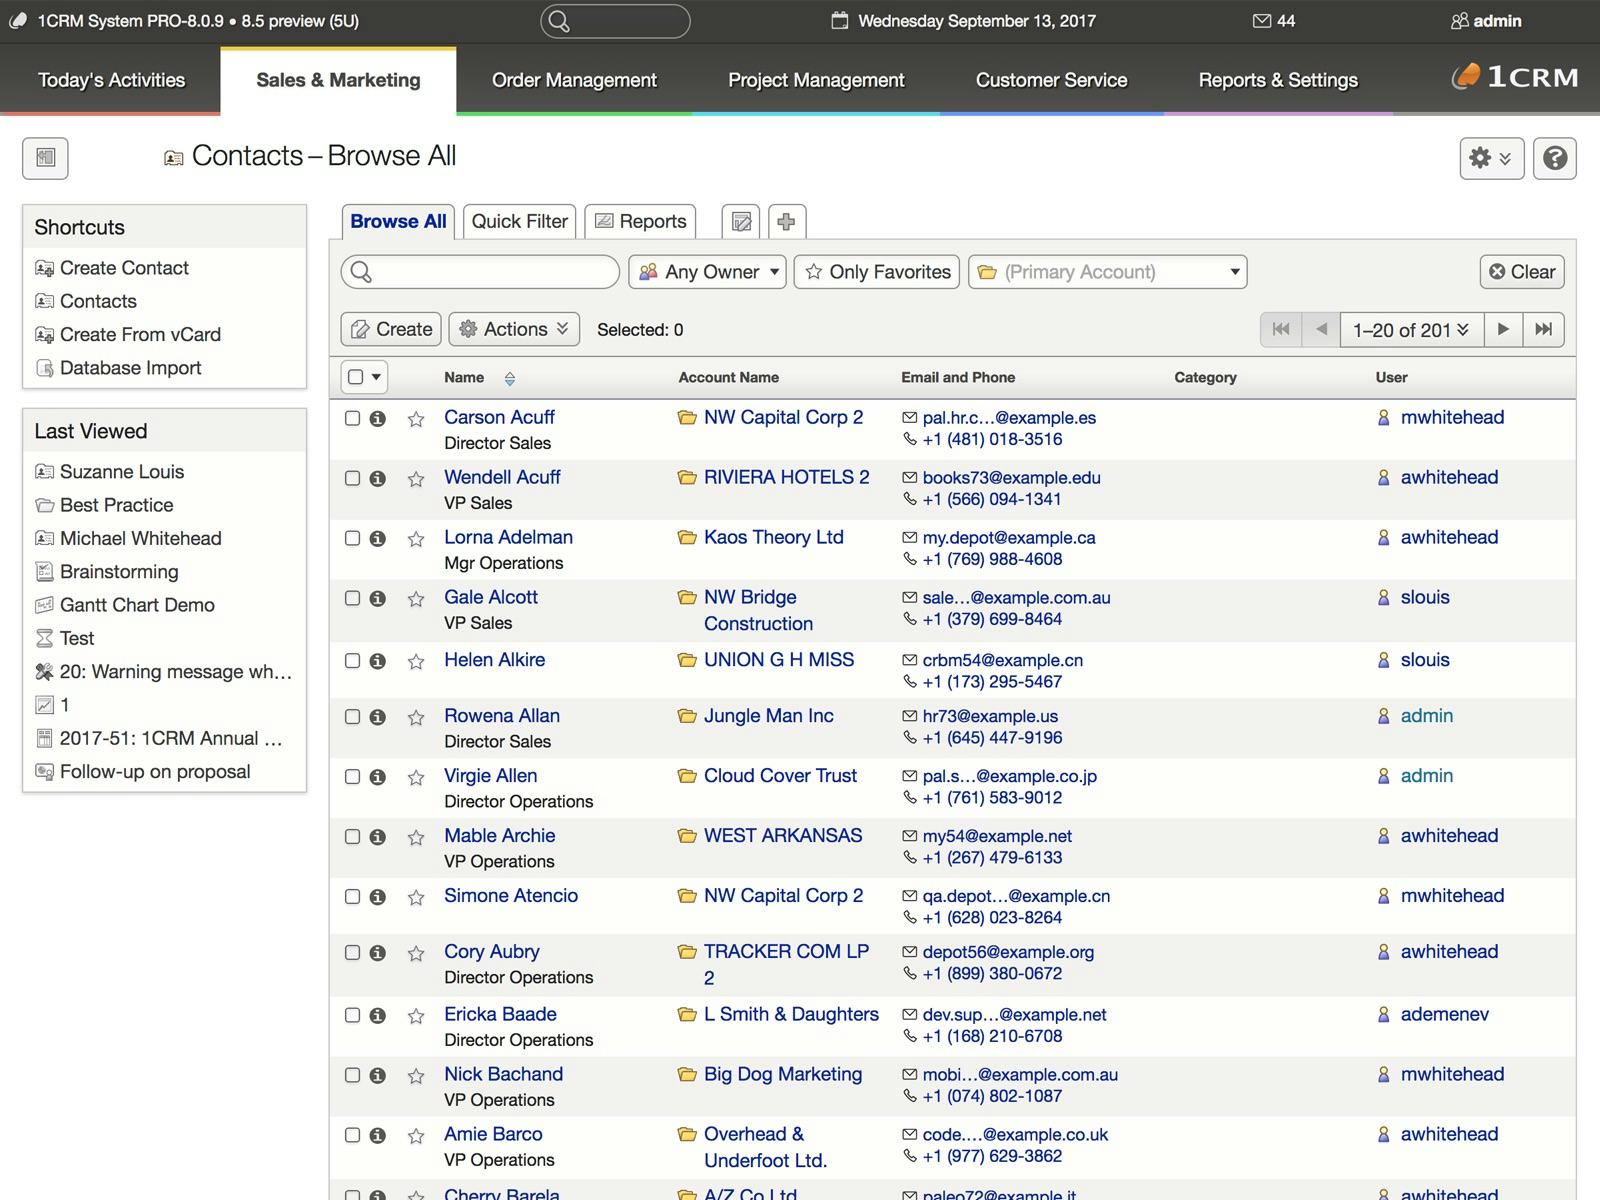This screenshot has width=1600, height=1200.
Task: Go to previous page of contacts
Action: 1321,329
